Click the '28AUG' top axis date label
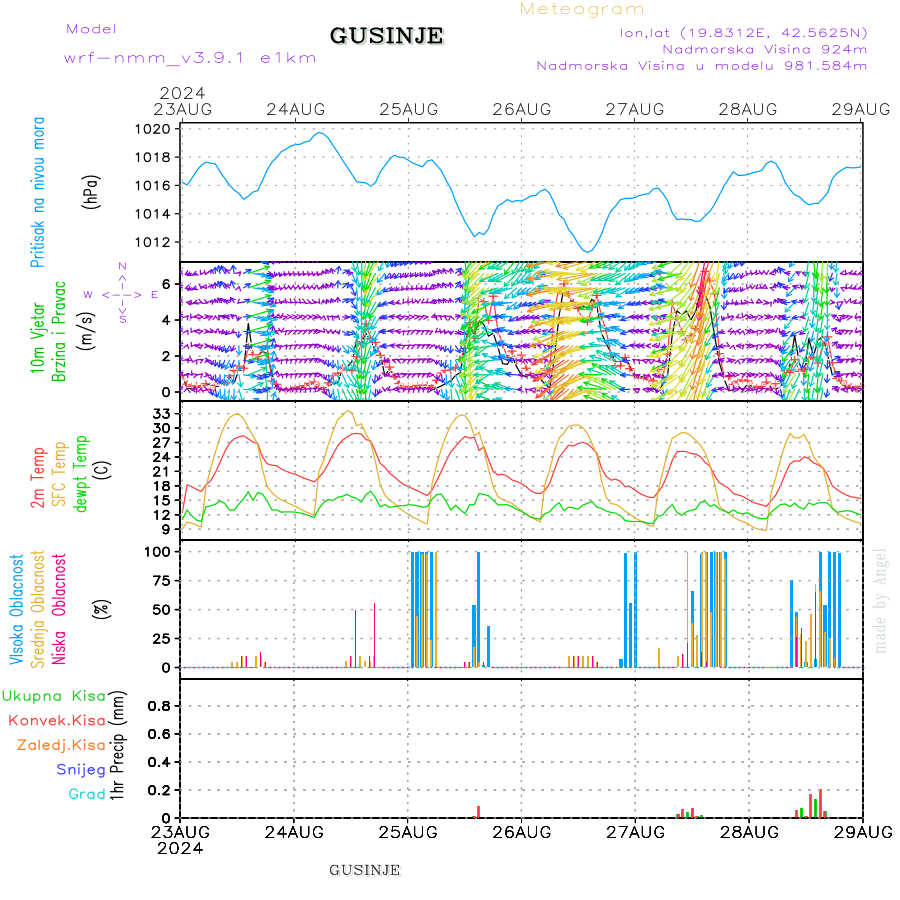The width and height of the screenshot is (900, 900). pos(748,109)
